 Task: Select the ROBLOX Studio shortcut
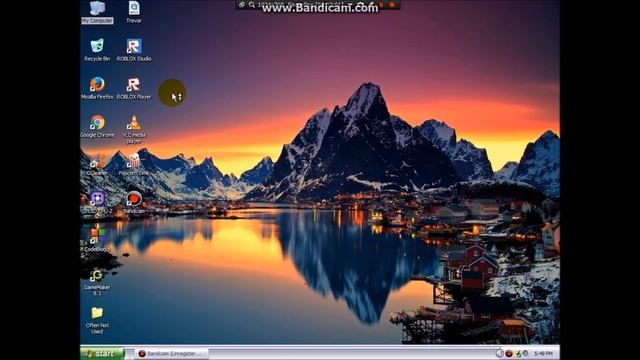click(134, 50)
